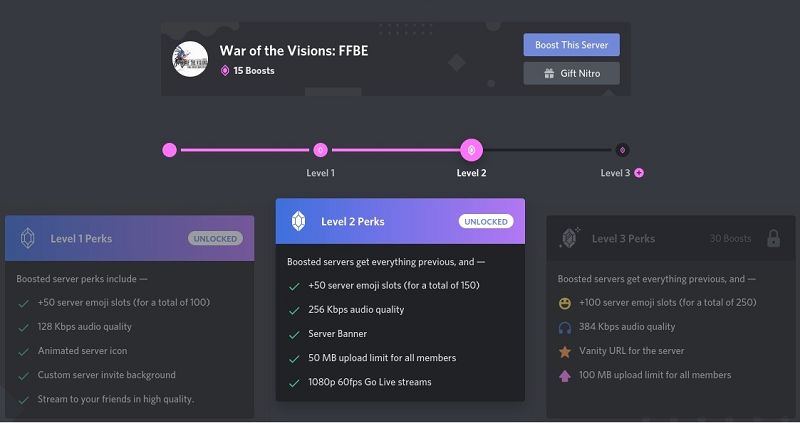This screenshot has width=800, height=423.
Task: Click the War of the Visions server avatar
Action: pos(190,59)
